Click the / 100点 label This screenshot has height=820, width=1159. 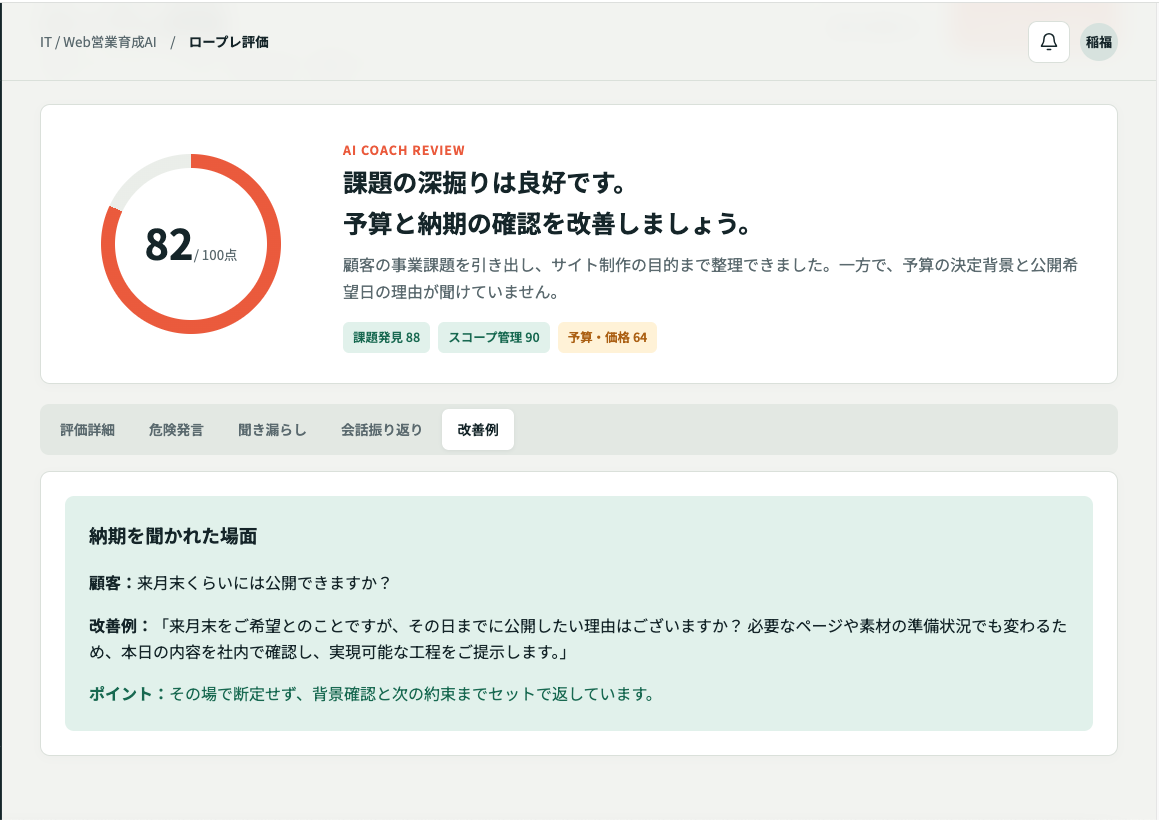tap(216, 255)
